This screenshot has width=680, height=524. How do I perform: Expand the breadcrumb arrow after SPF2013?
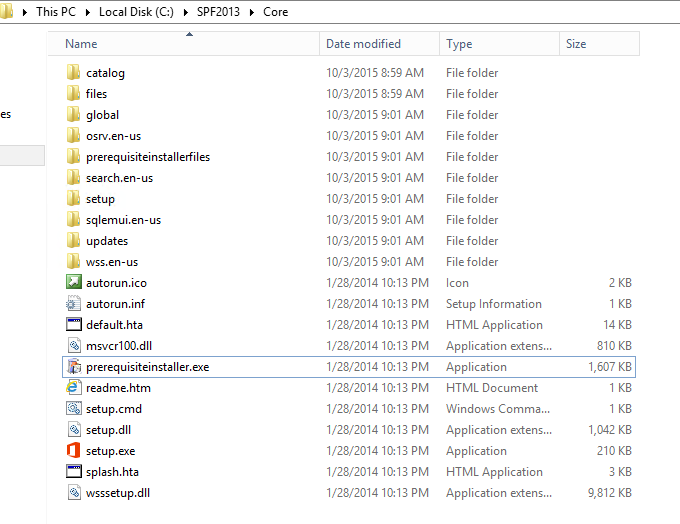coord(252,12)
